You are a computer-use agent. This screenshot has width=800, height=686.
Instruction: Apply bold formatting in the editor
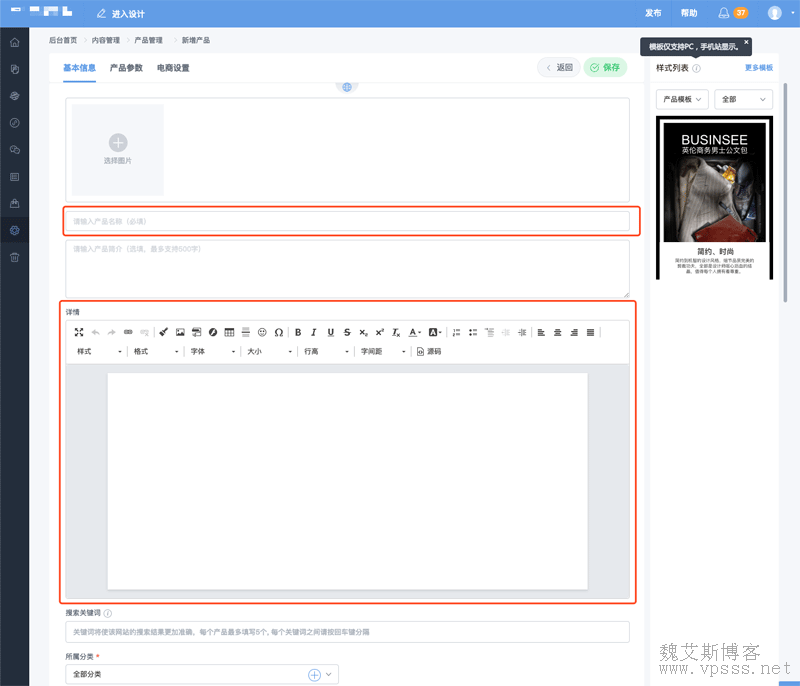pyautogui.click(x=298, y=332)
